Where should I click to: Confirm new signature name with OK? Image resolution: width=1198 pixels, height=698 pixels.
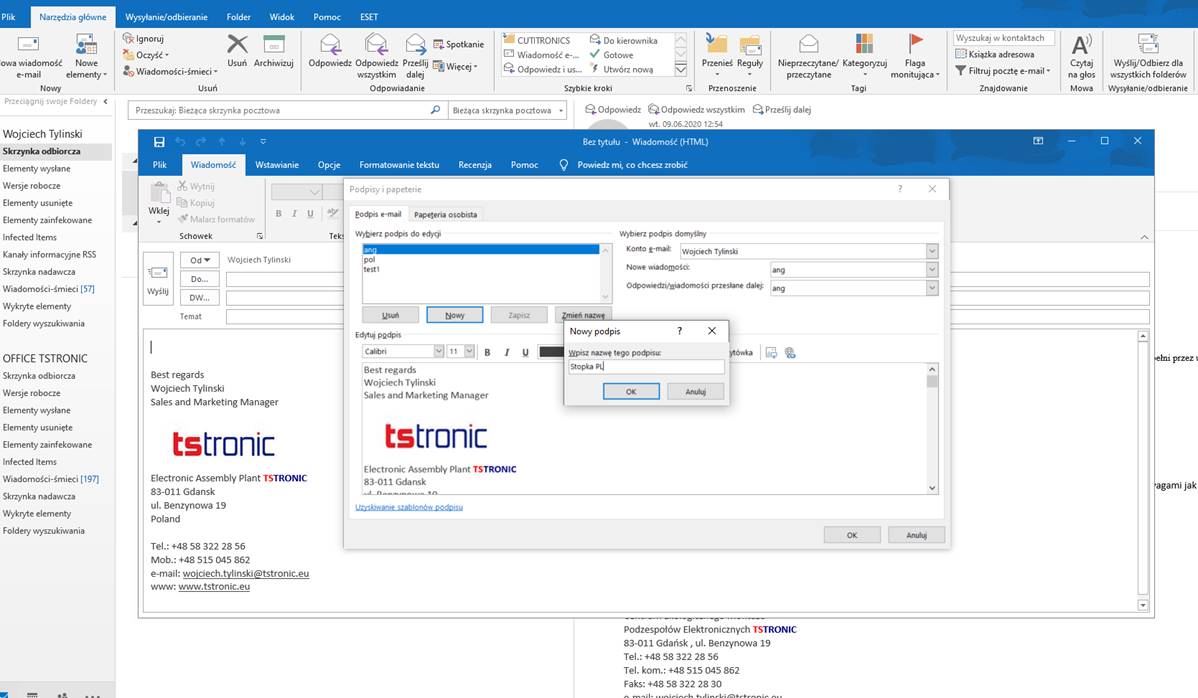click(x=631, y=392)
